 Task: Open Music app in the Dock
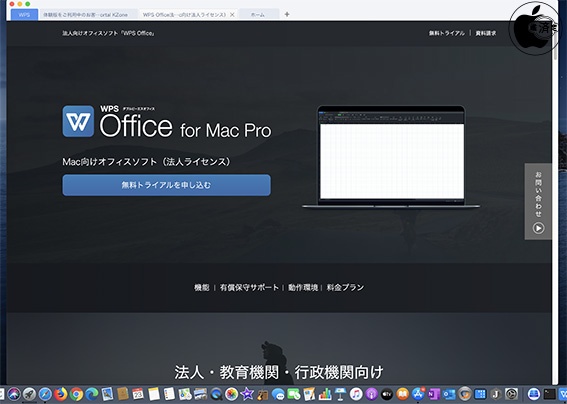pyautogui.click(x=356, y=394)
